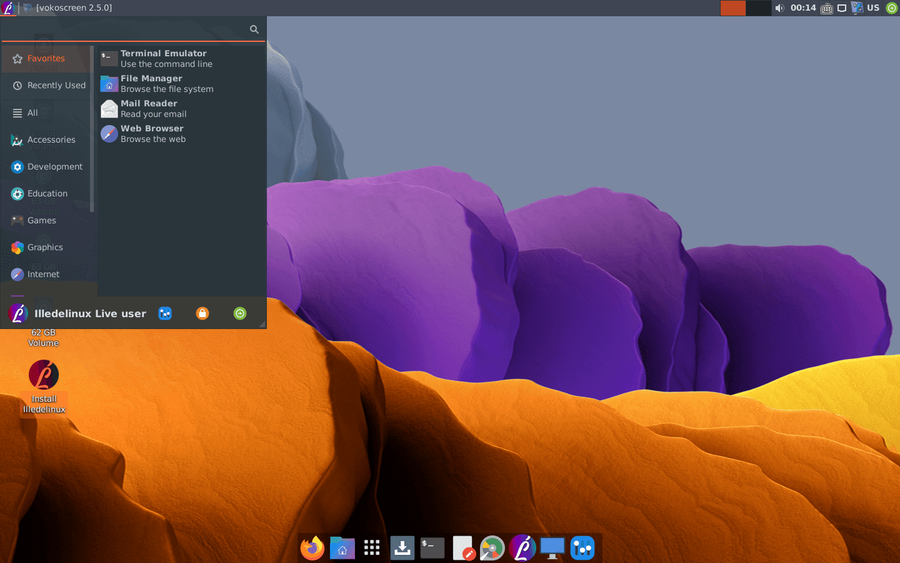The width and height of the screenshot is (900, 563).
Task: Open the text editor dock icon
Action: [462, 548]
